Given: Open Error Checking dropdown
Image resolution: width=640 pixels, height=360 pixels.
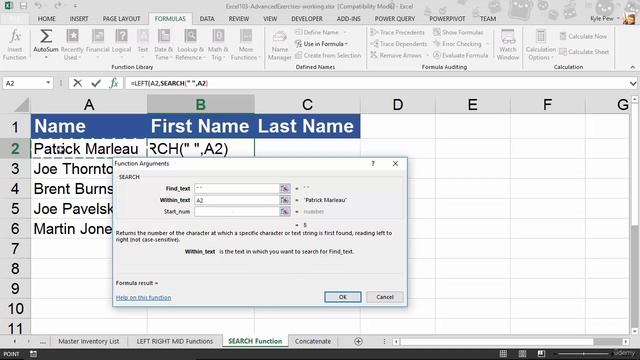Looking at the screenshot, I should pyautogui.click(x=487, y=44).
